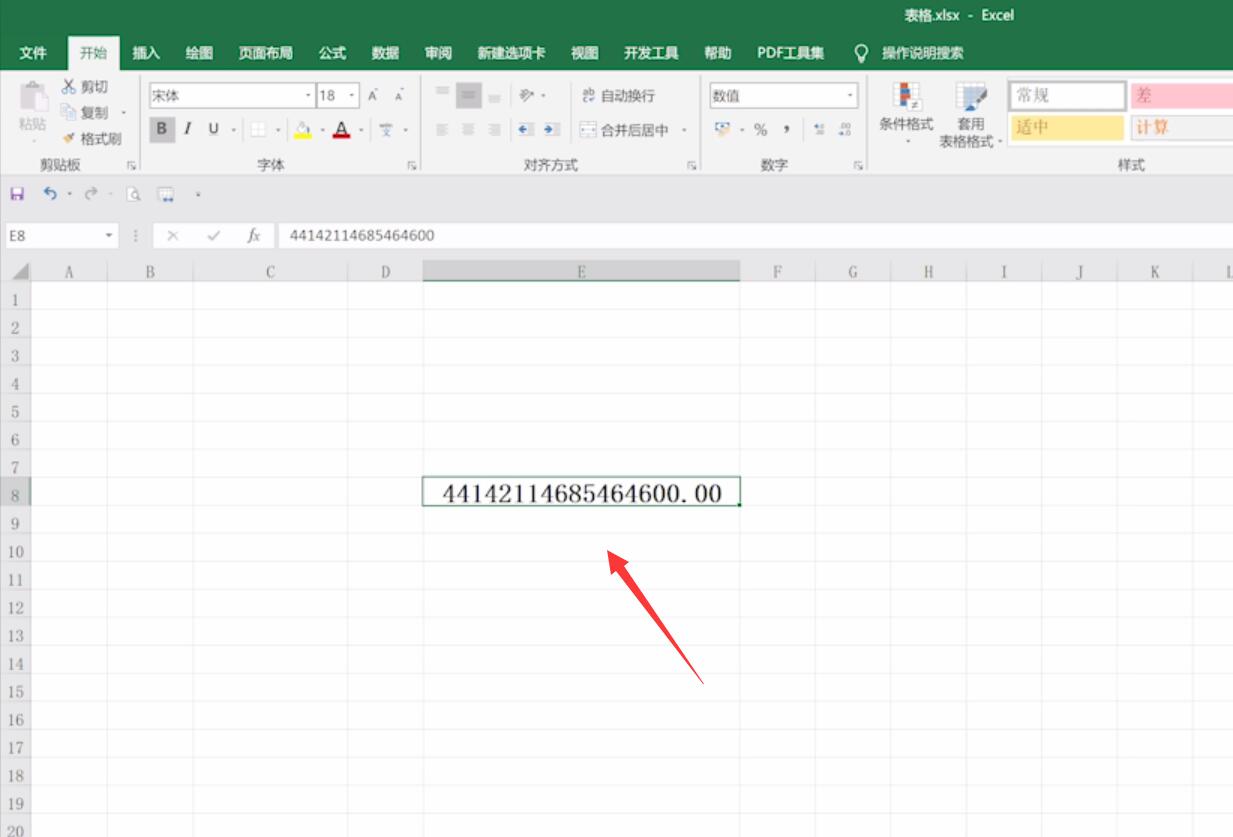The height and width of the screenshot is (837, 1233).
Task: Click the Copy (复制) icon
Action: tap(69, 113)
